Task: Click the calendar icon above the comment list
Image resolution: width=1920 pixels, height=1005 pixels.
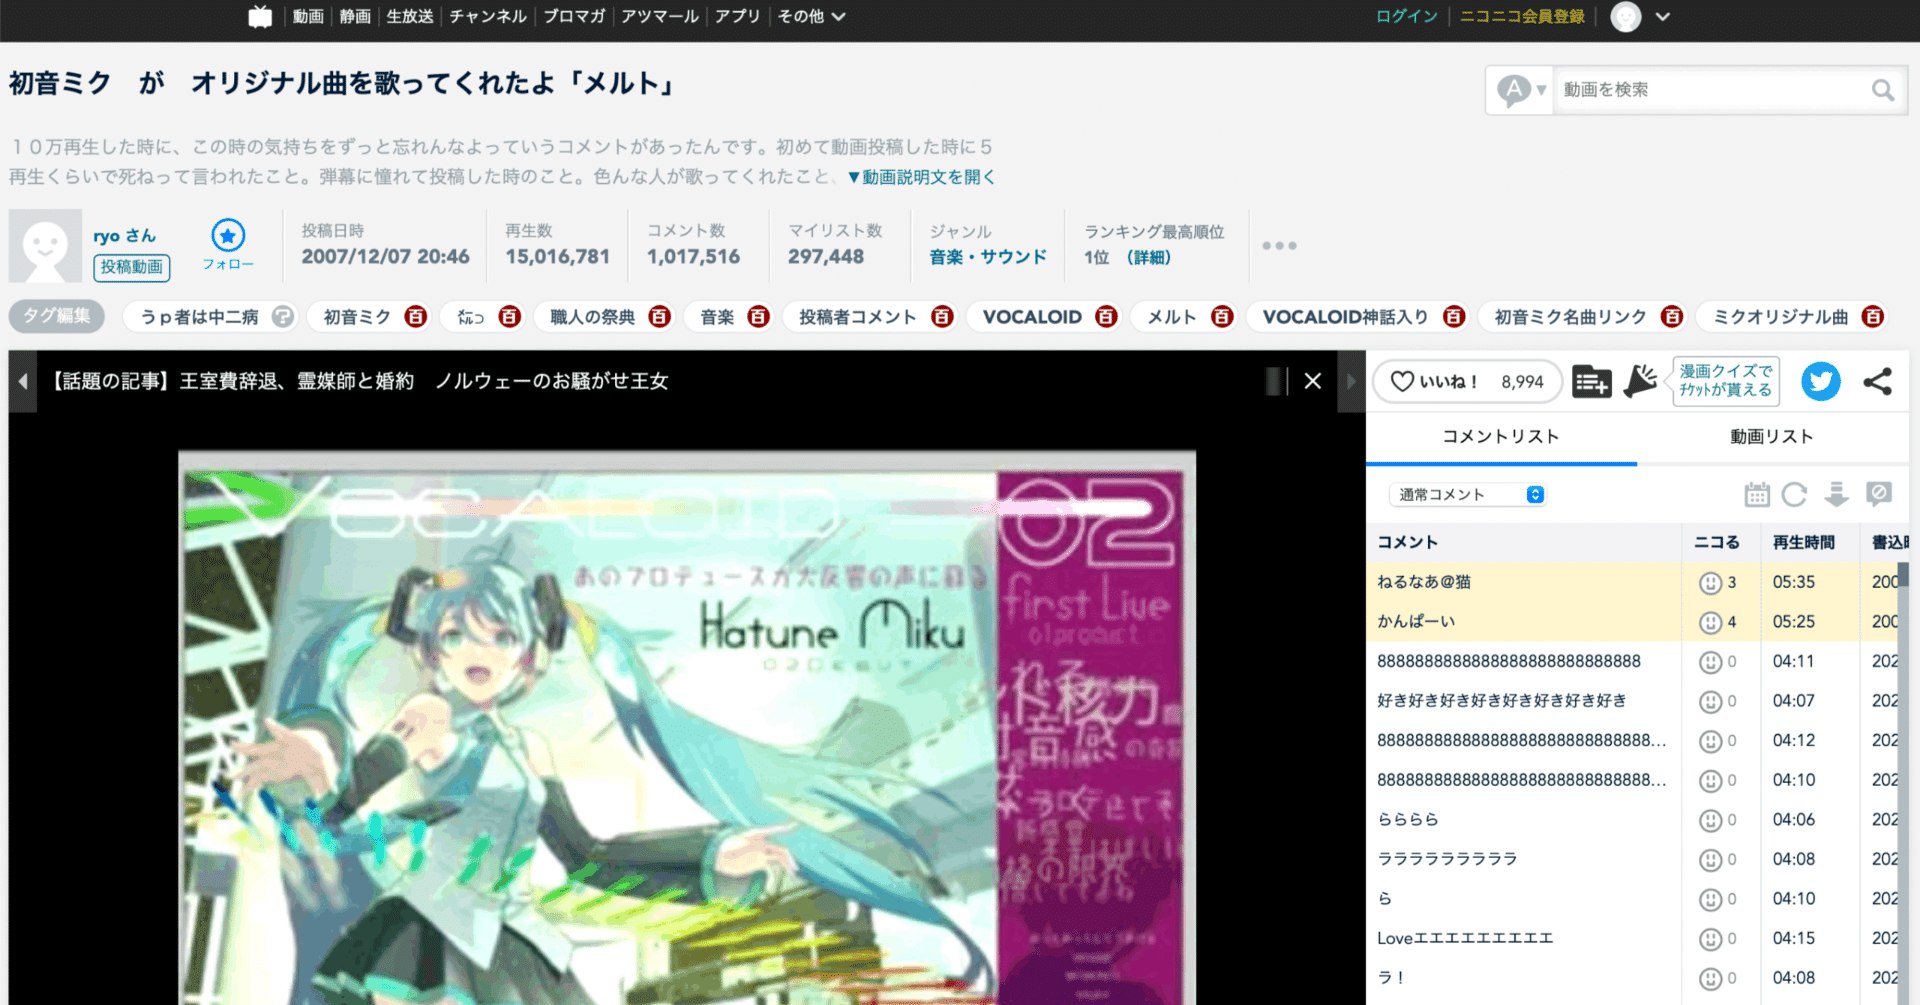Action: [1757, 494]
